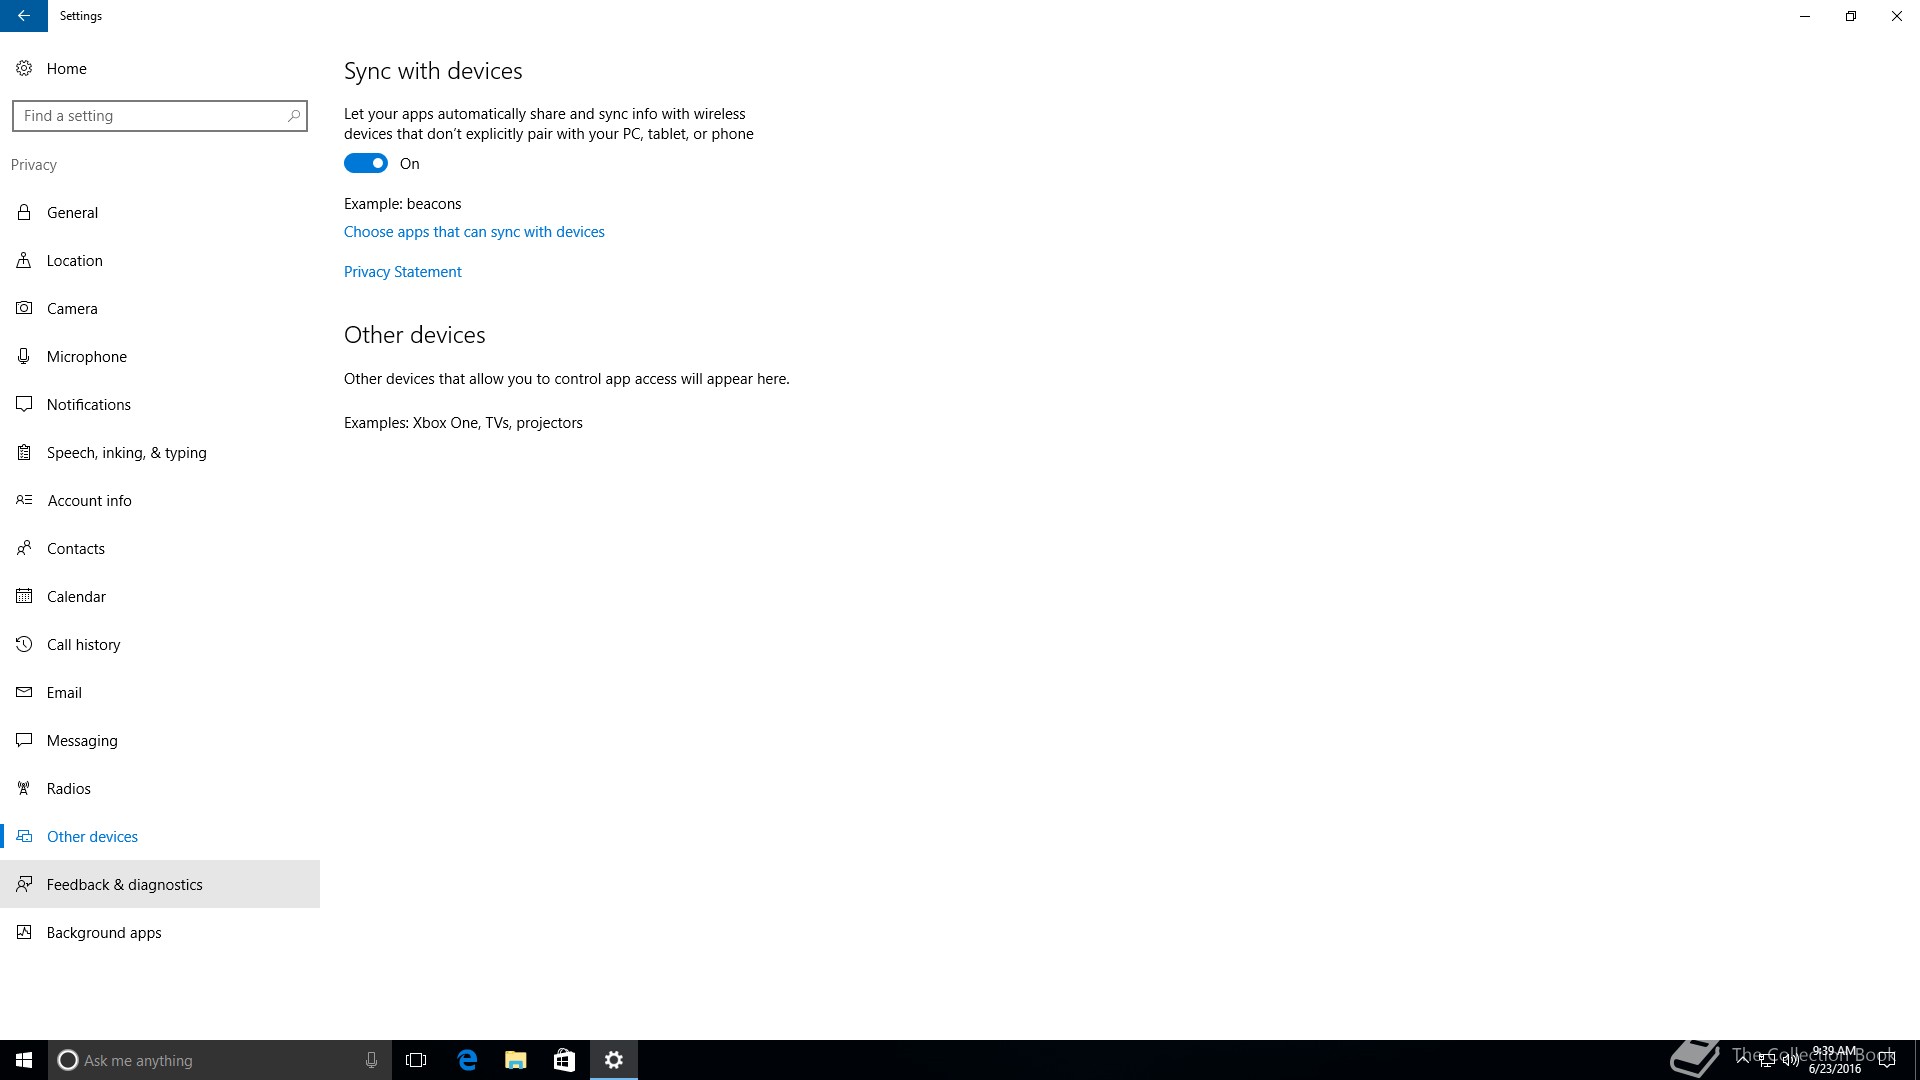Click the Messaging bubble icon
The height and width of the screenshot is (1080, 1920).
[x=24, y=740]
